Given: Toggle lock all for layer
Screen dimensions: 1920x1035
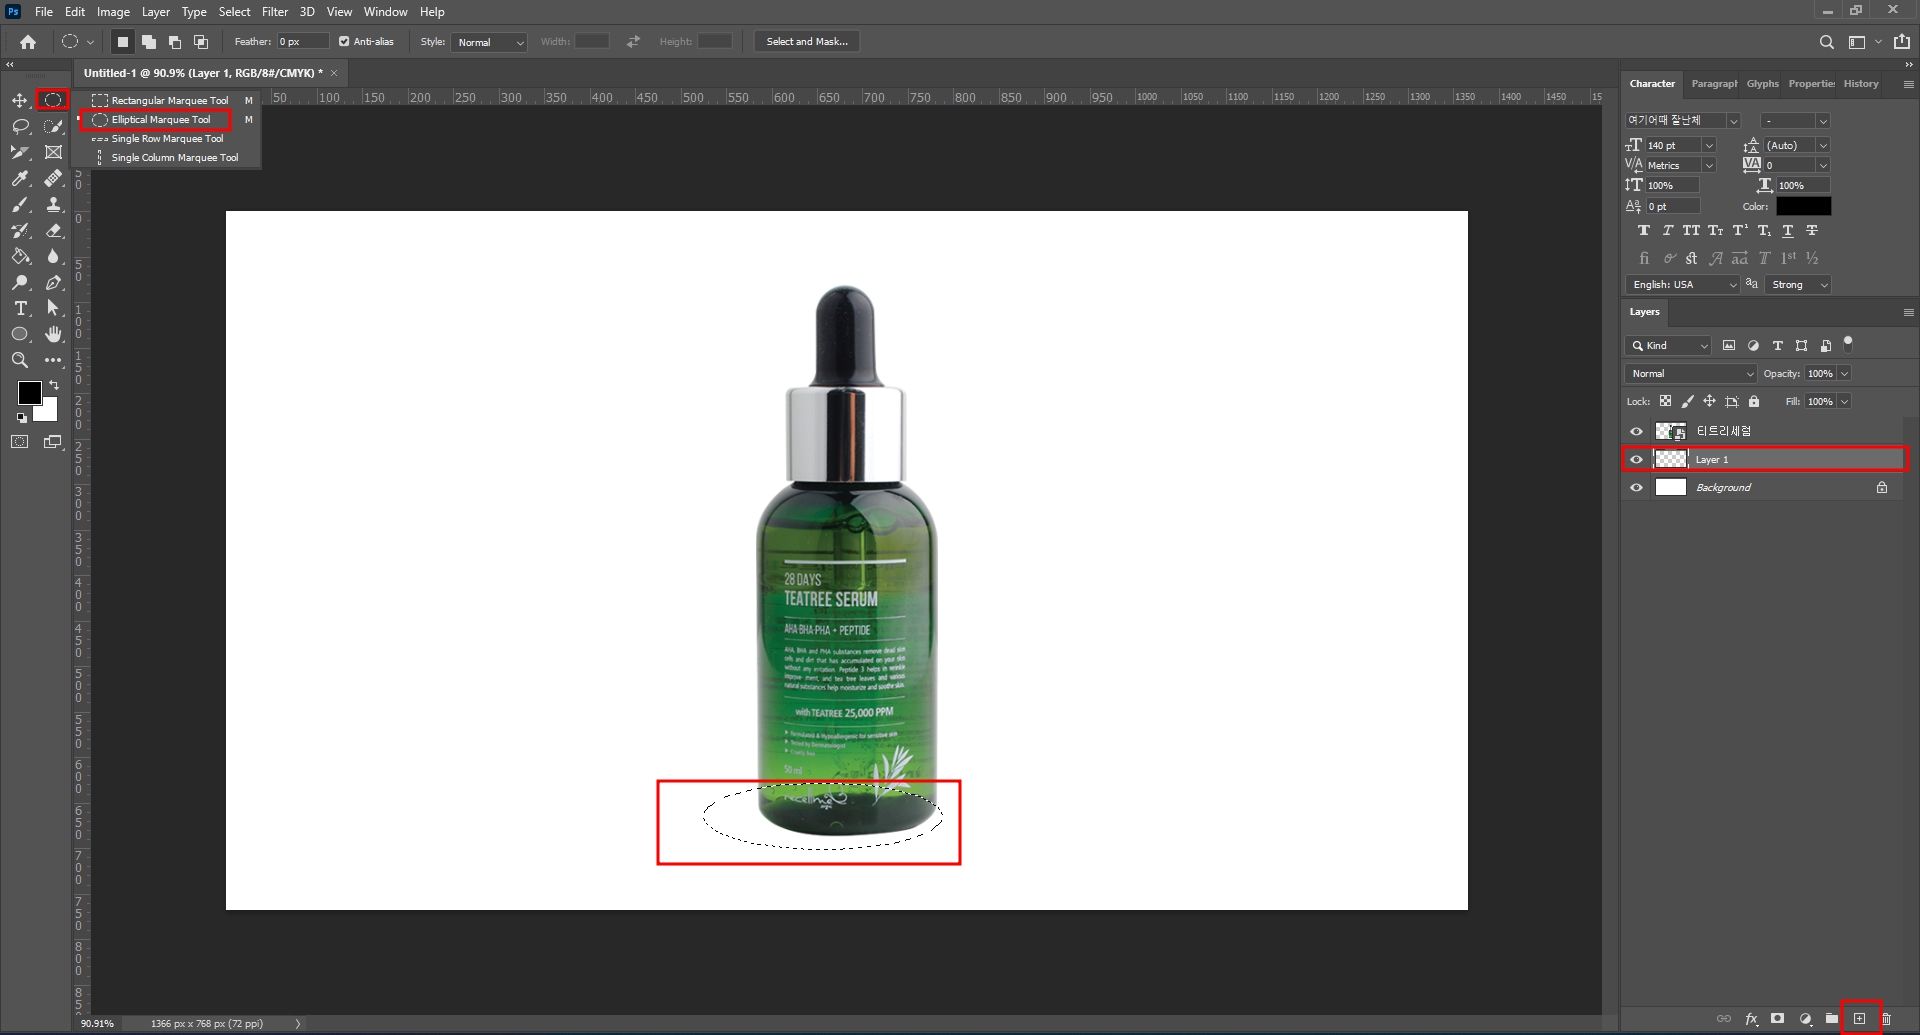Looking at the screenshot, I should 1753,402.
